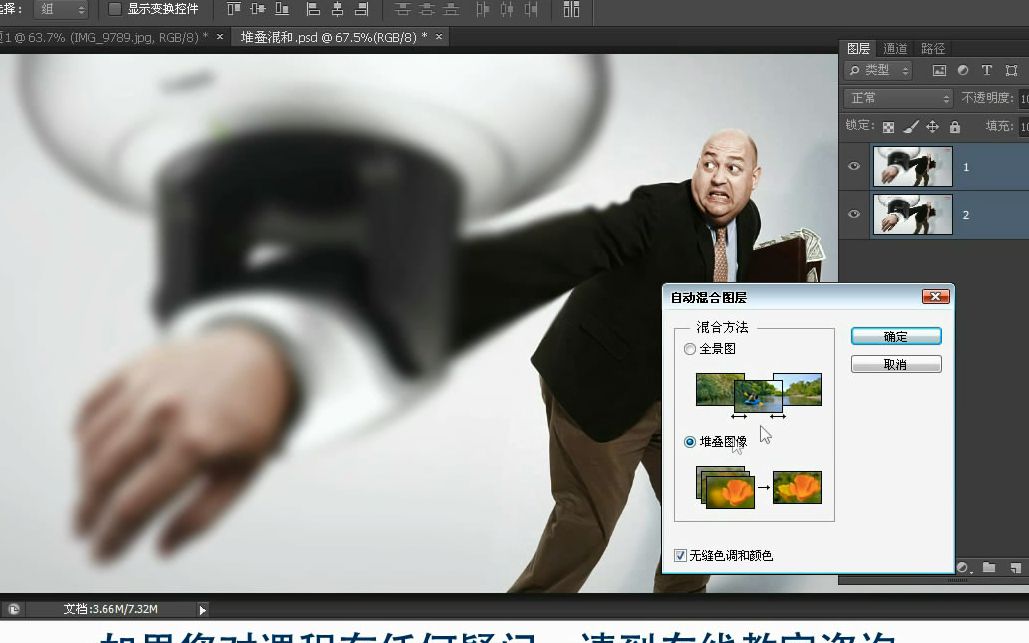Click layer 2's thumbnail

[911, 214]
